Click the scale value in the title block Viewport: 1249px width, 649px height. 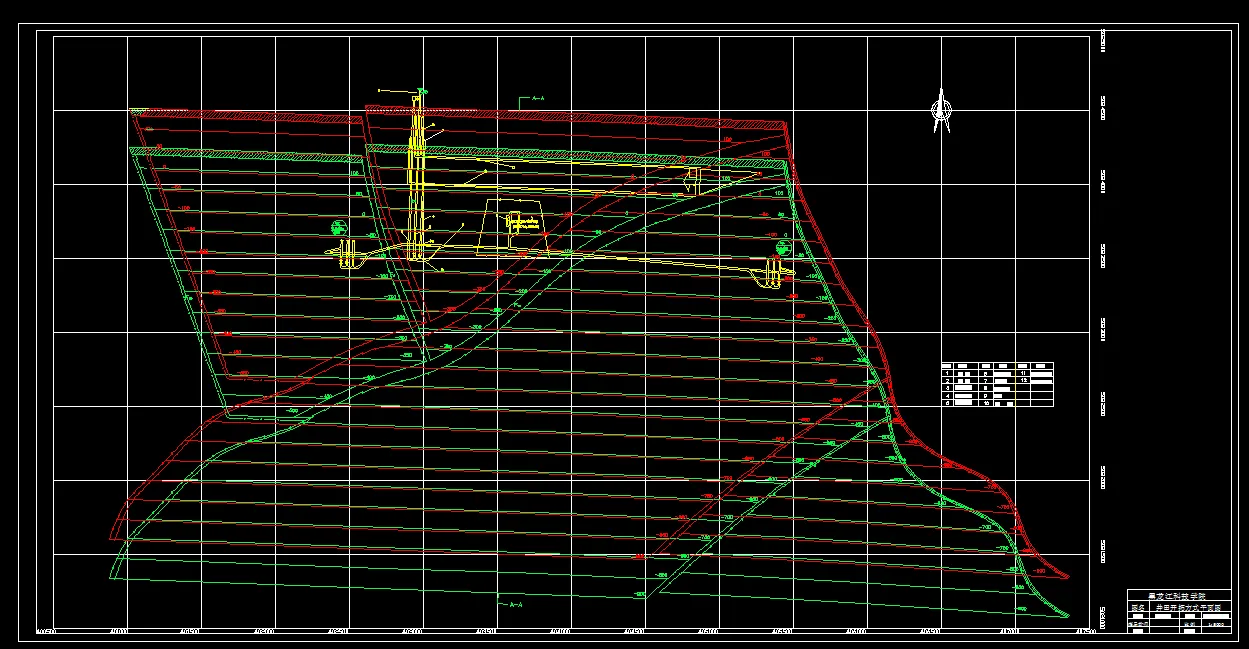pos(1216,624)
